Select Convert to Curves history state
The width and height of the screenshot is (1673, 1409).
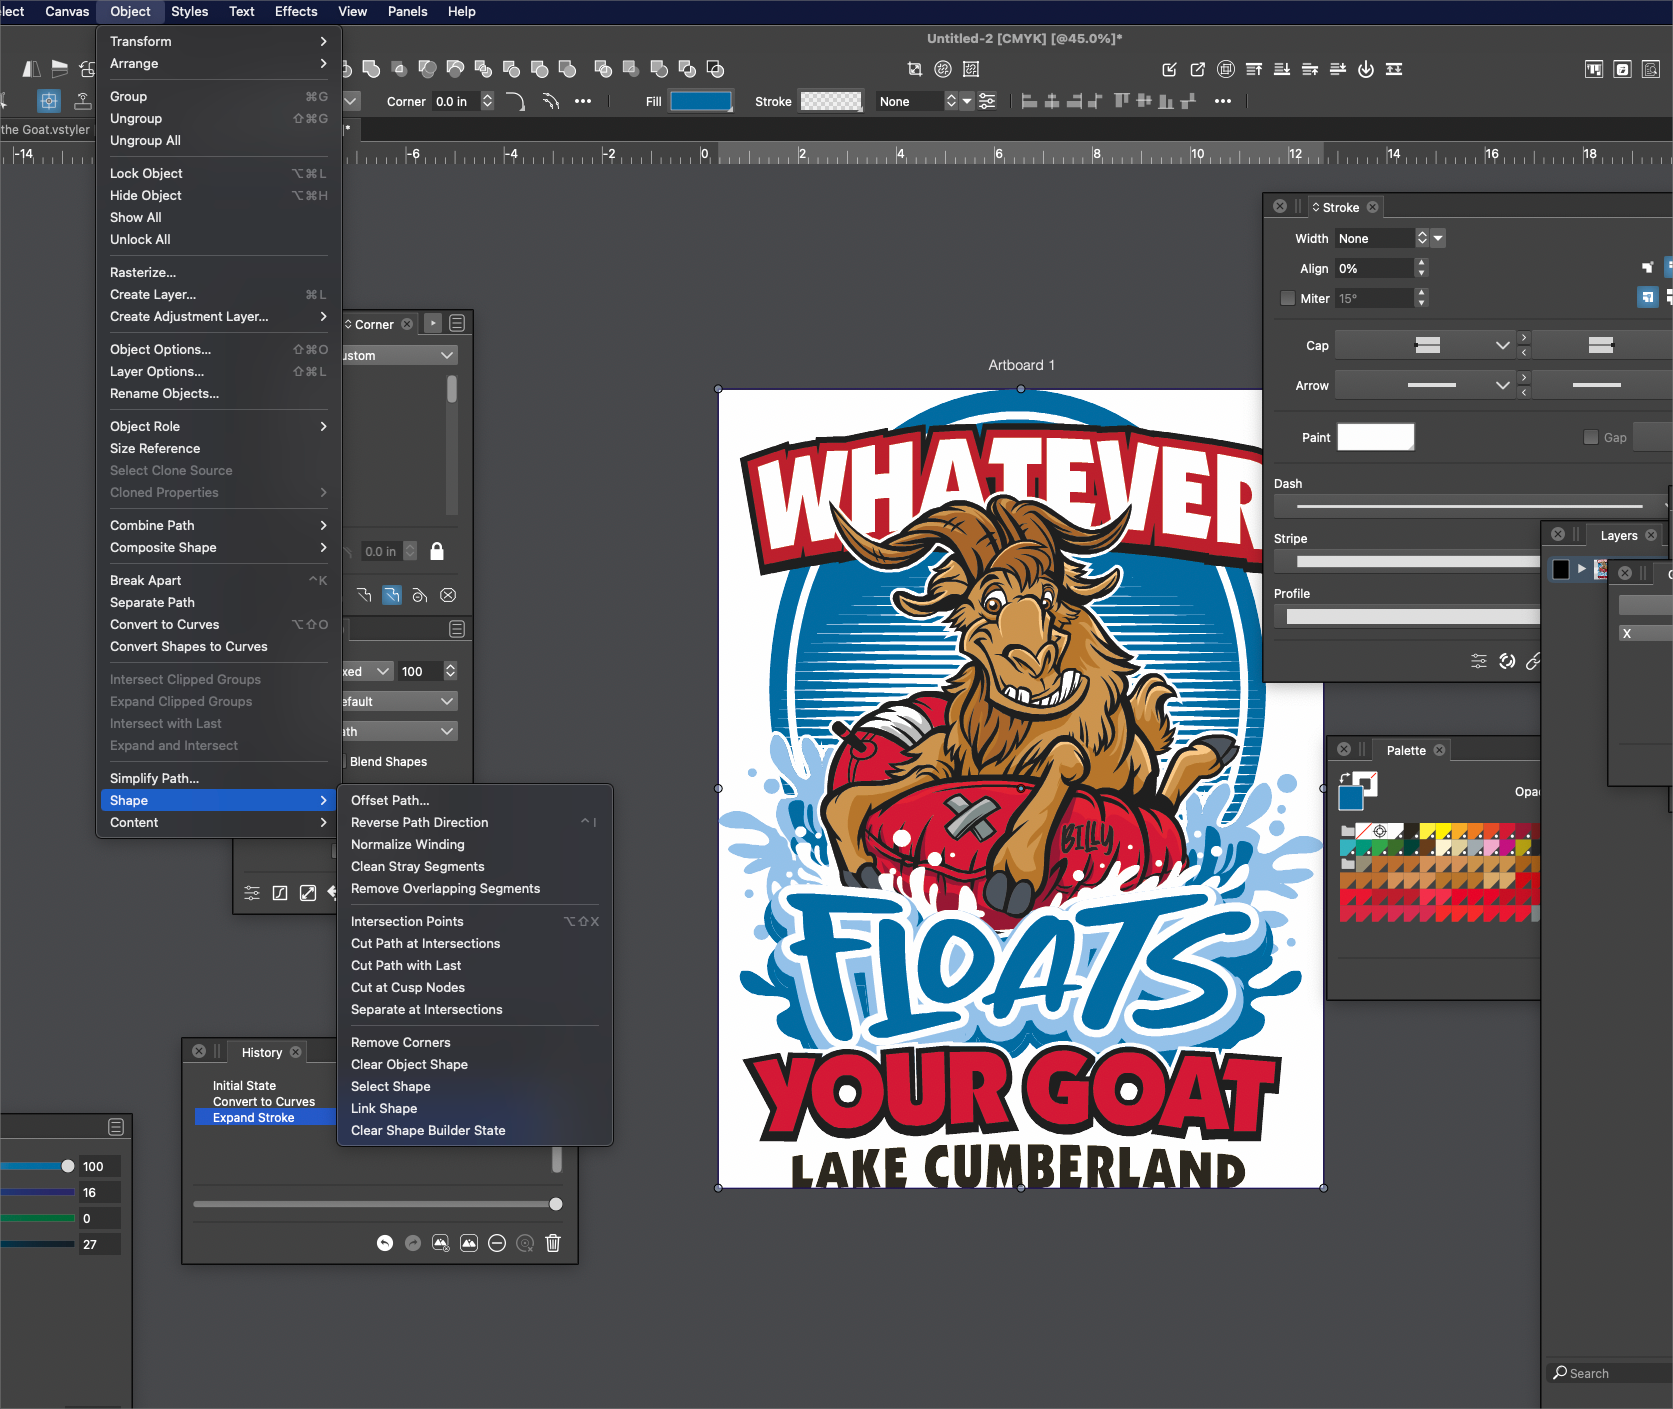pos(263,1101)
